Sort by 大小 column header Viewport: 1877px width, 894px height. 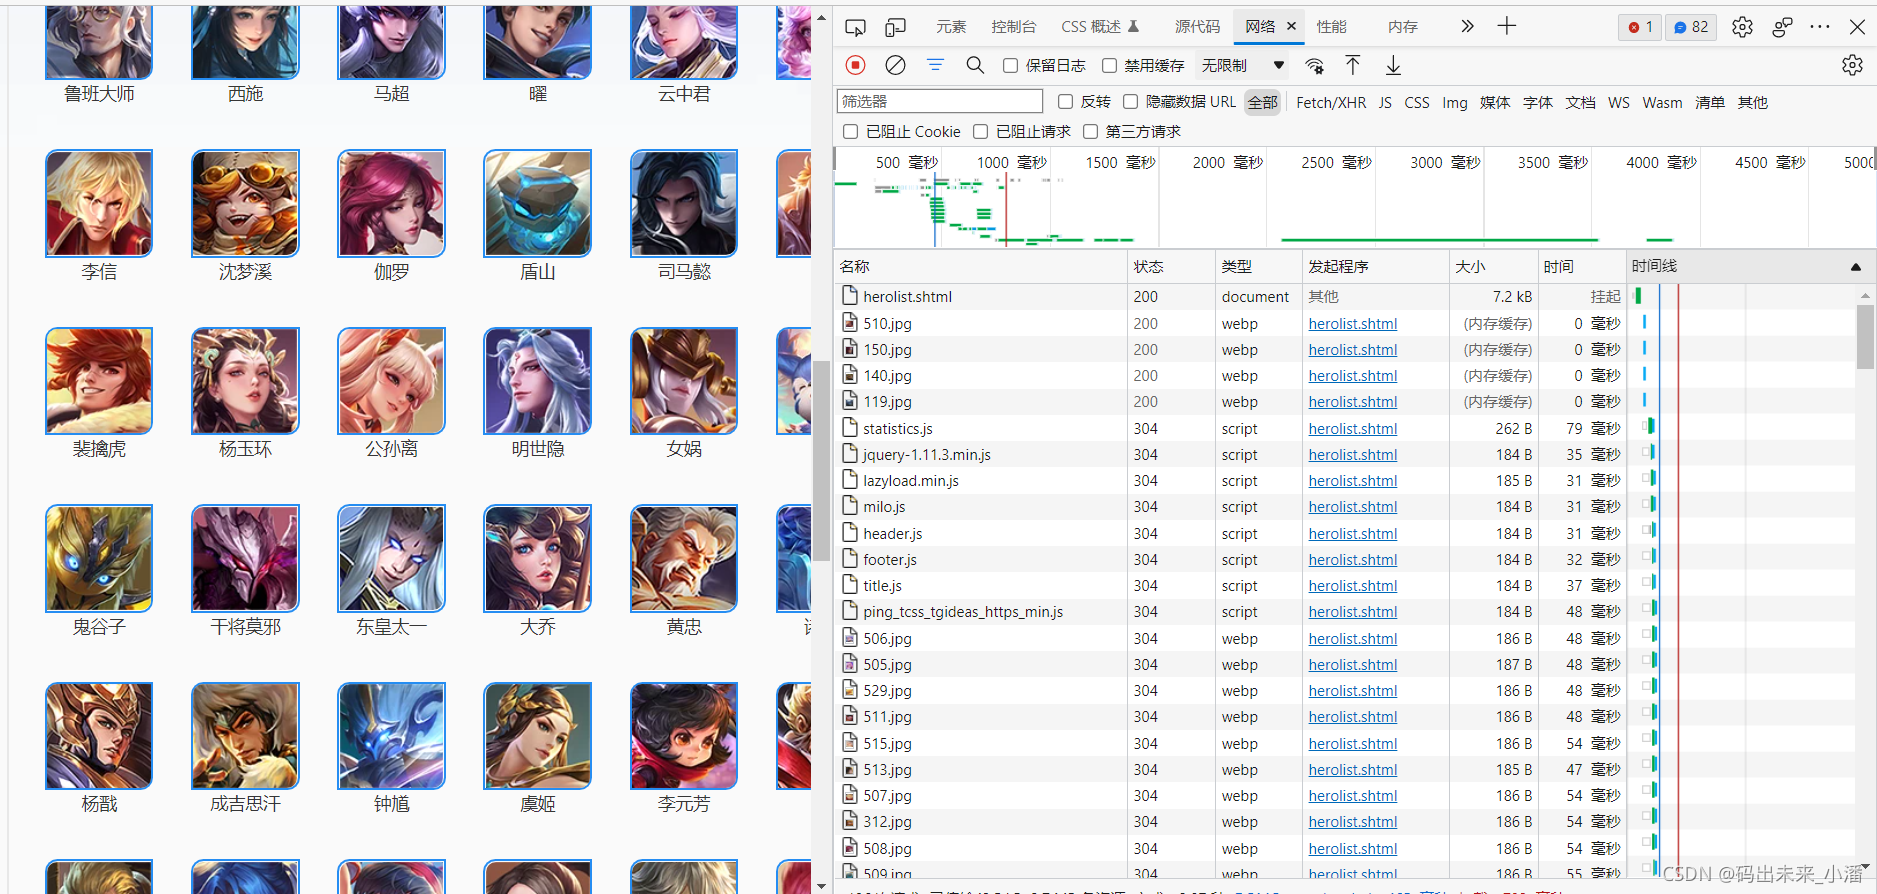click(1493, 267)
